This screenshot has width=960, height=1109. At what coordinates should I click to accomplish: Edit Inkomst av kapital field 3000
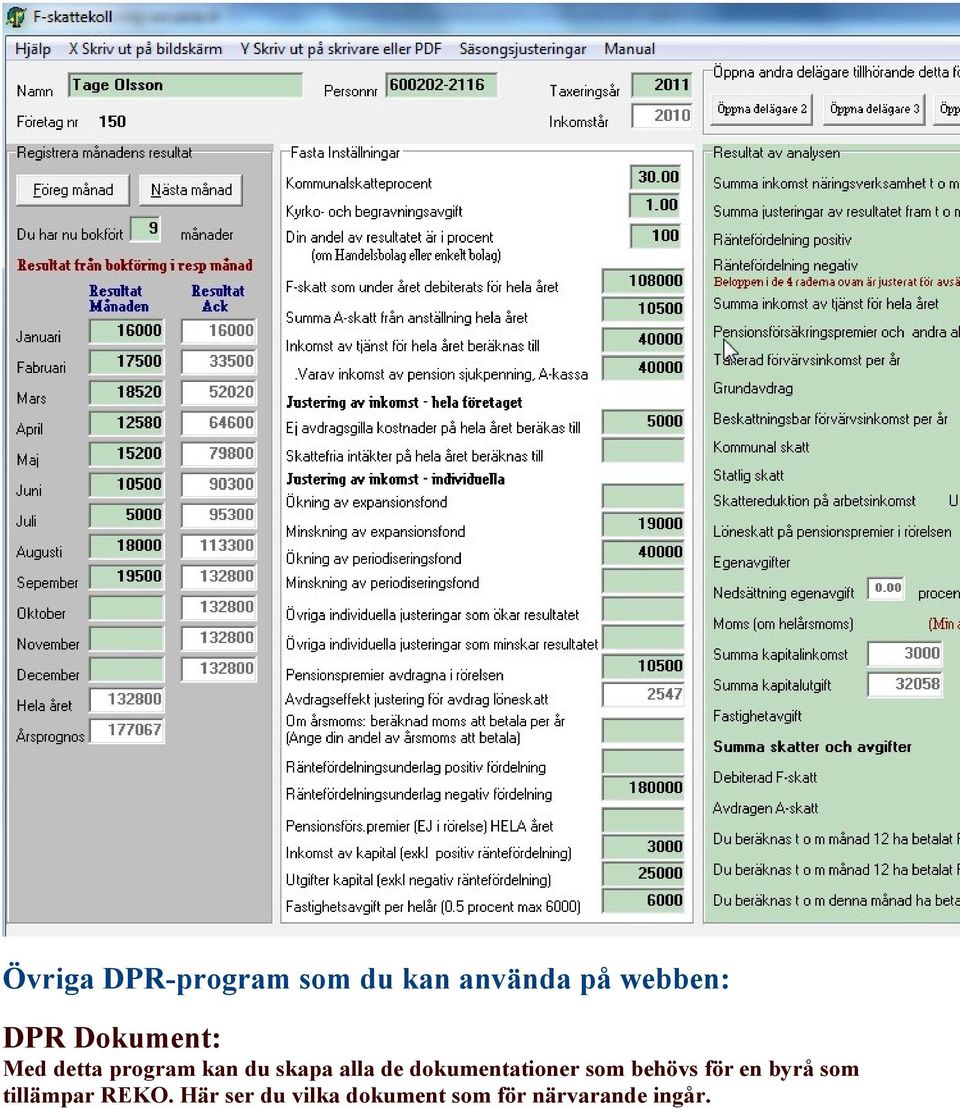[x=643, y=847]
